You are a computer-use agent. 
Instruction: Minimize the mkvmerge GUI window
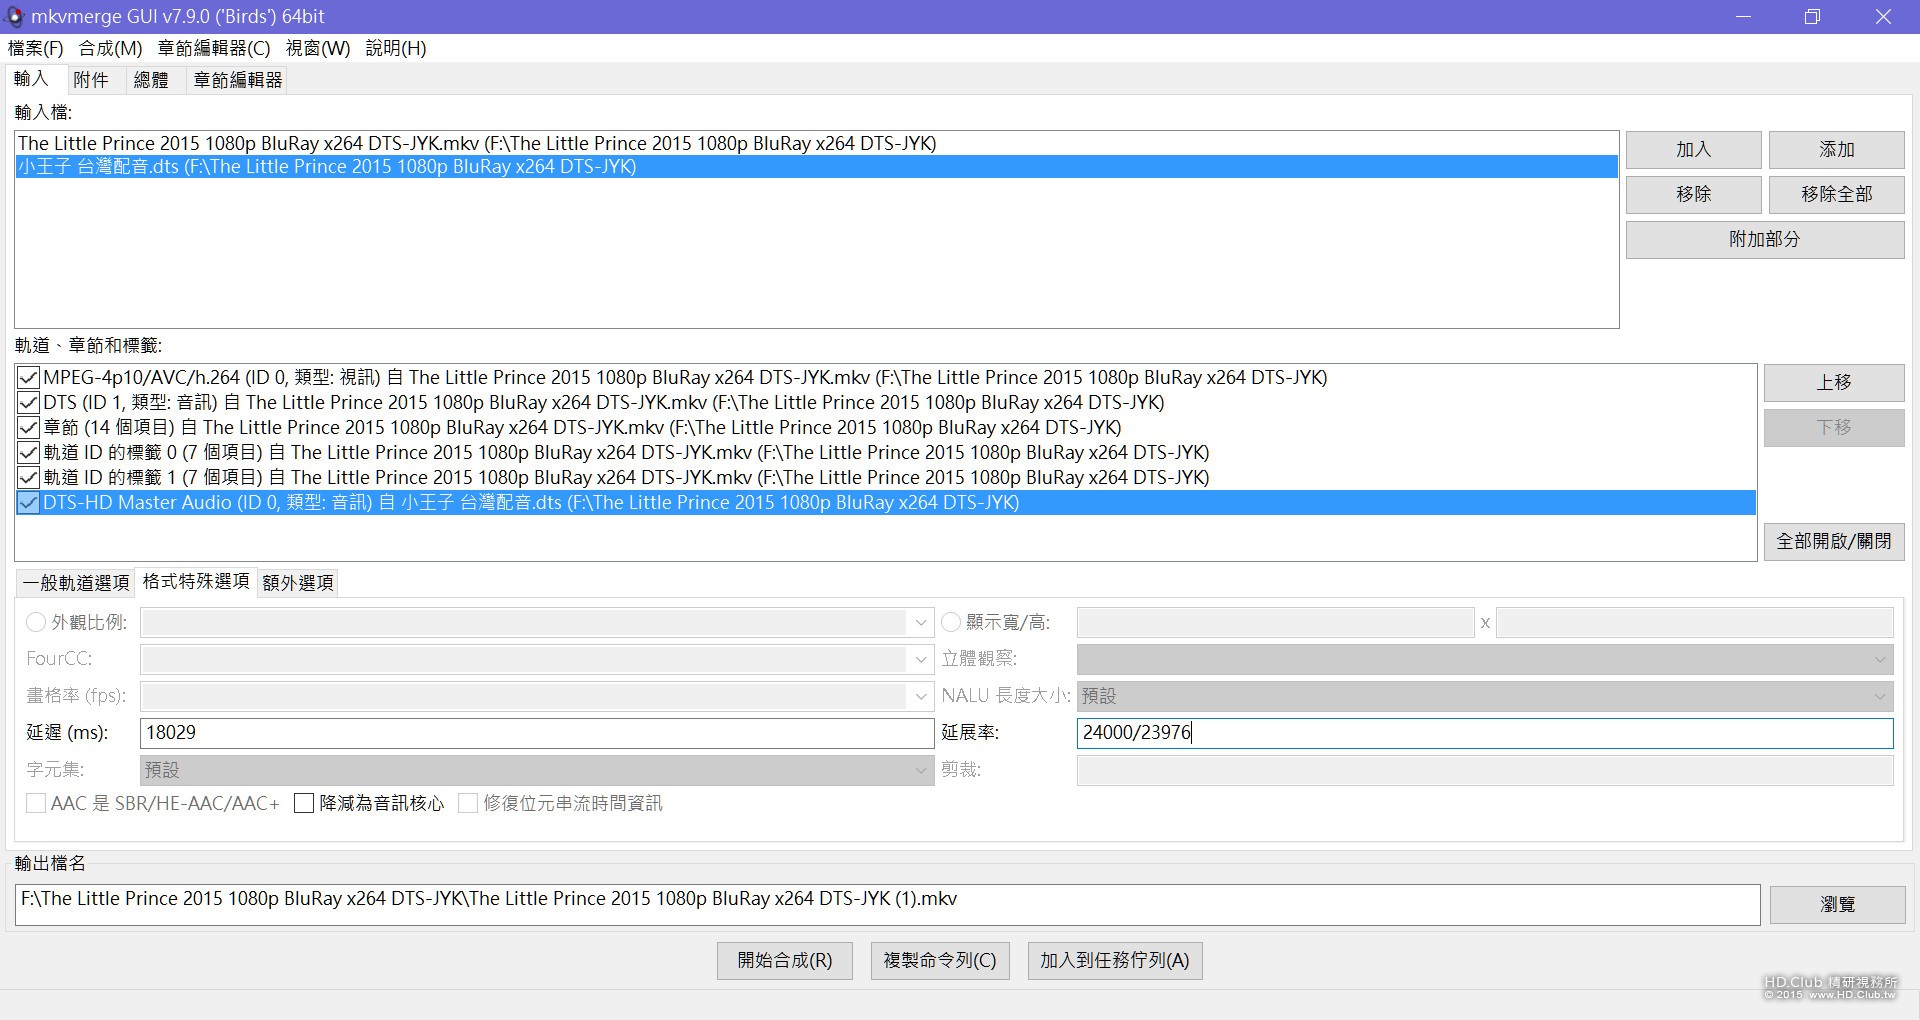[1744, 16]
